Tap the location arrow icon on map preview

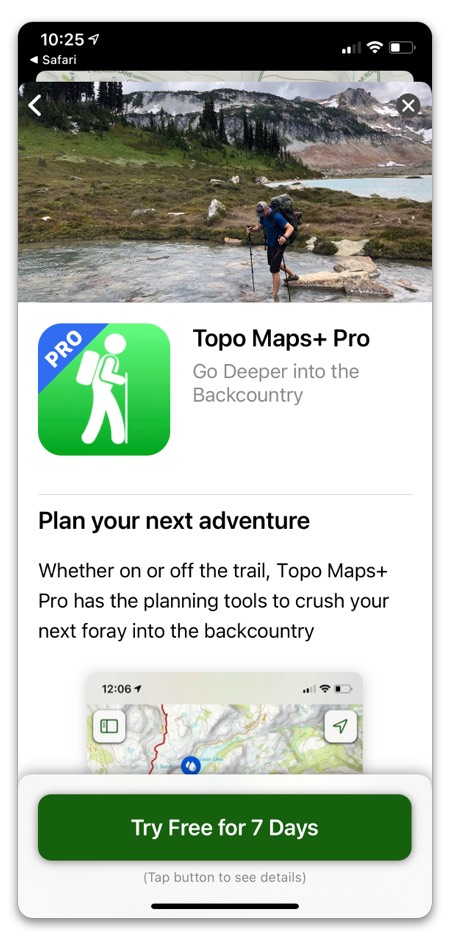340,727
